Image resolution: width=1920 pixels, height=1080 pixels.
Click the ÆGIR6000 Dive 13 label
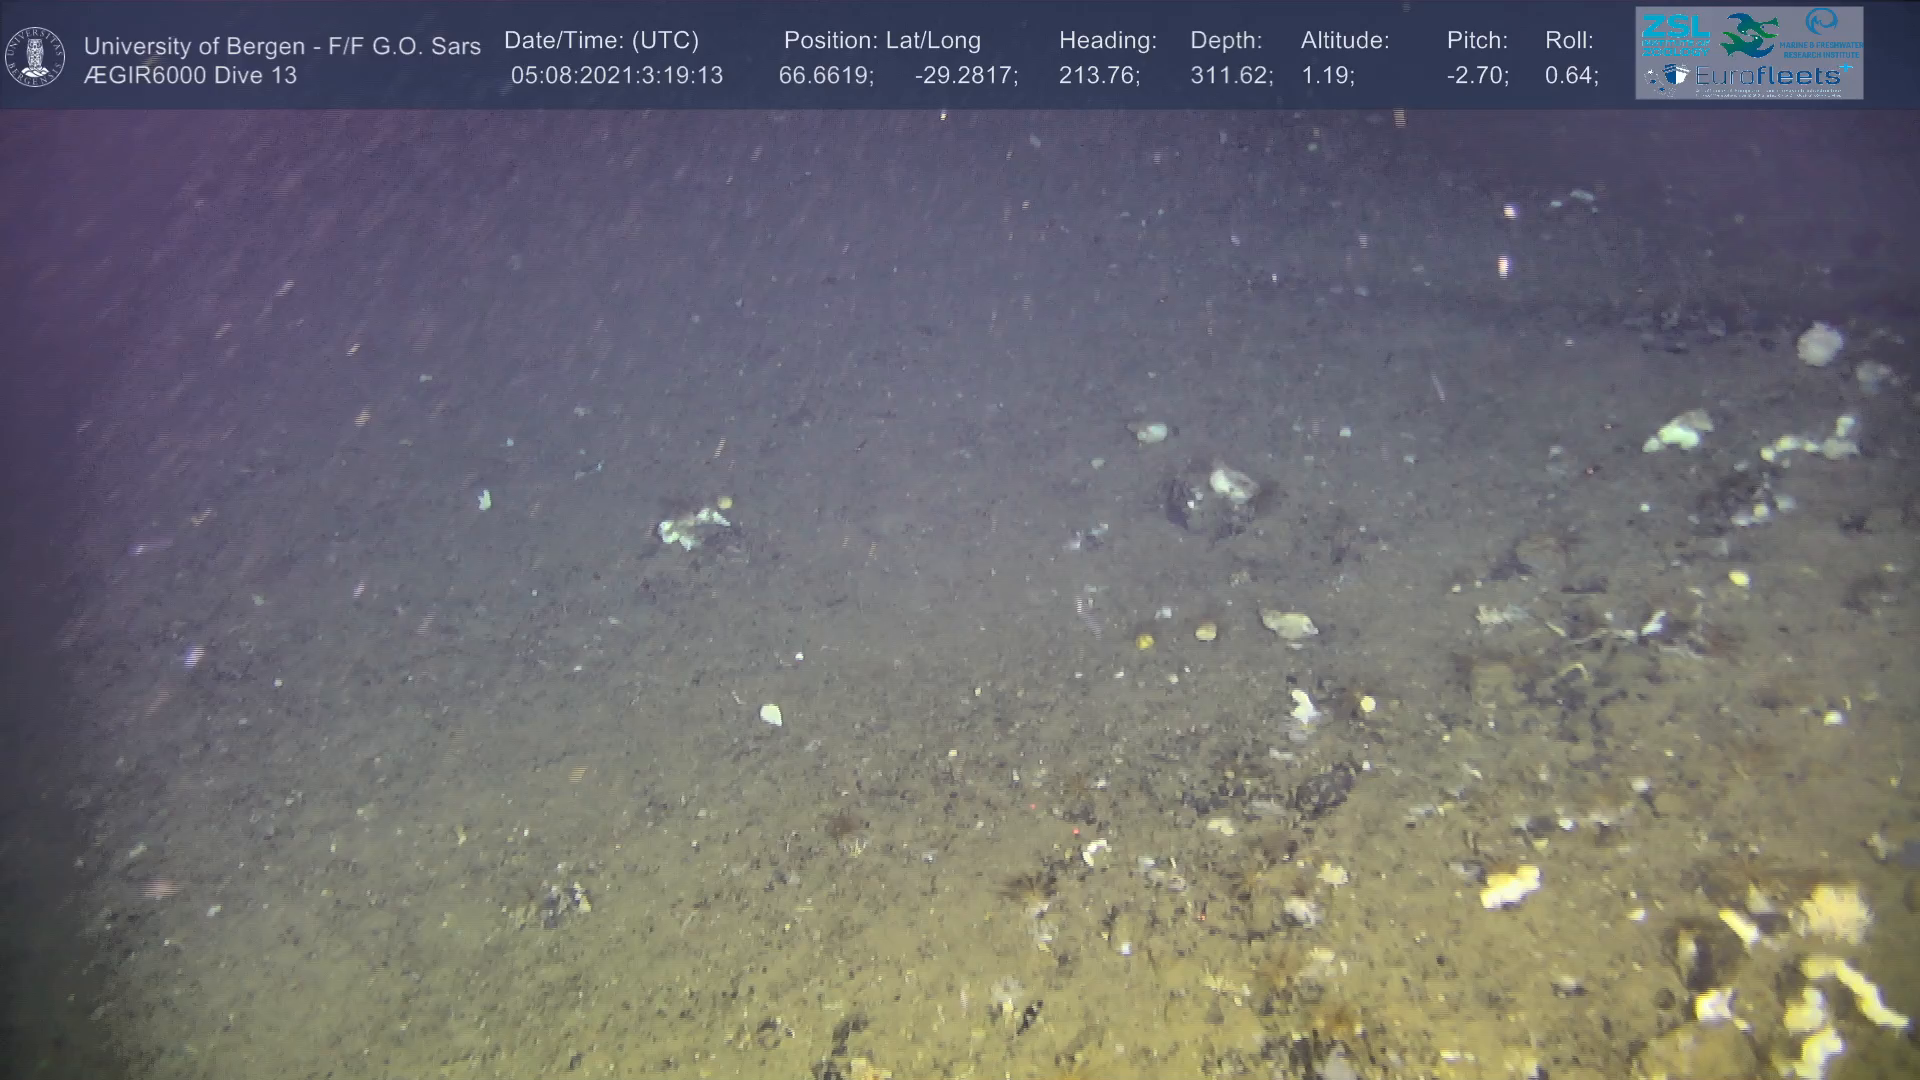tap(190, 76)
